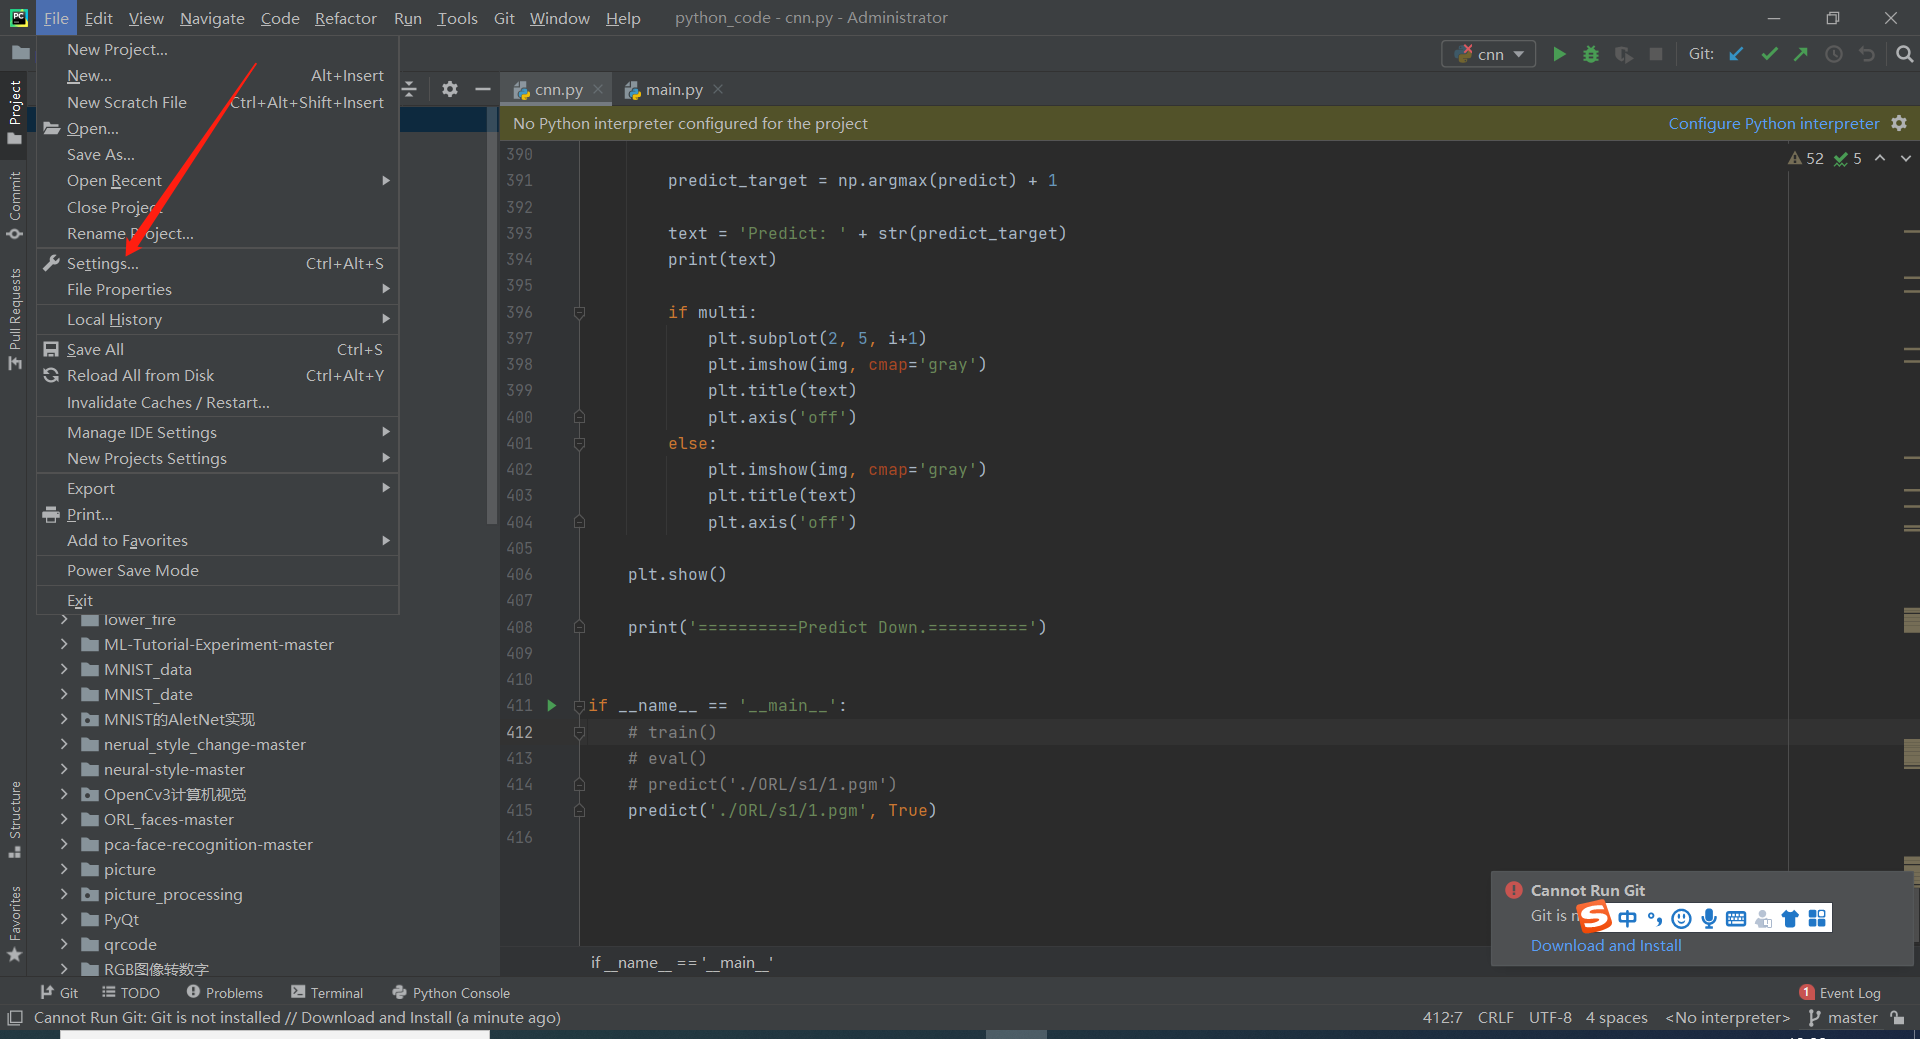Choose Reload All from Disk
The width and height of the screenshot is (1920, 1039).
pos(217,376)
